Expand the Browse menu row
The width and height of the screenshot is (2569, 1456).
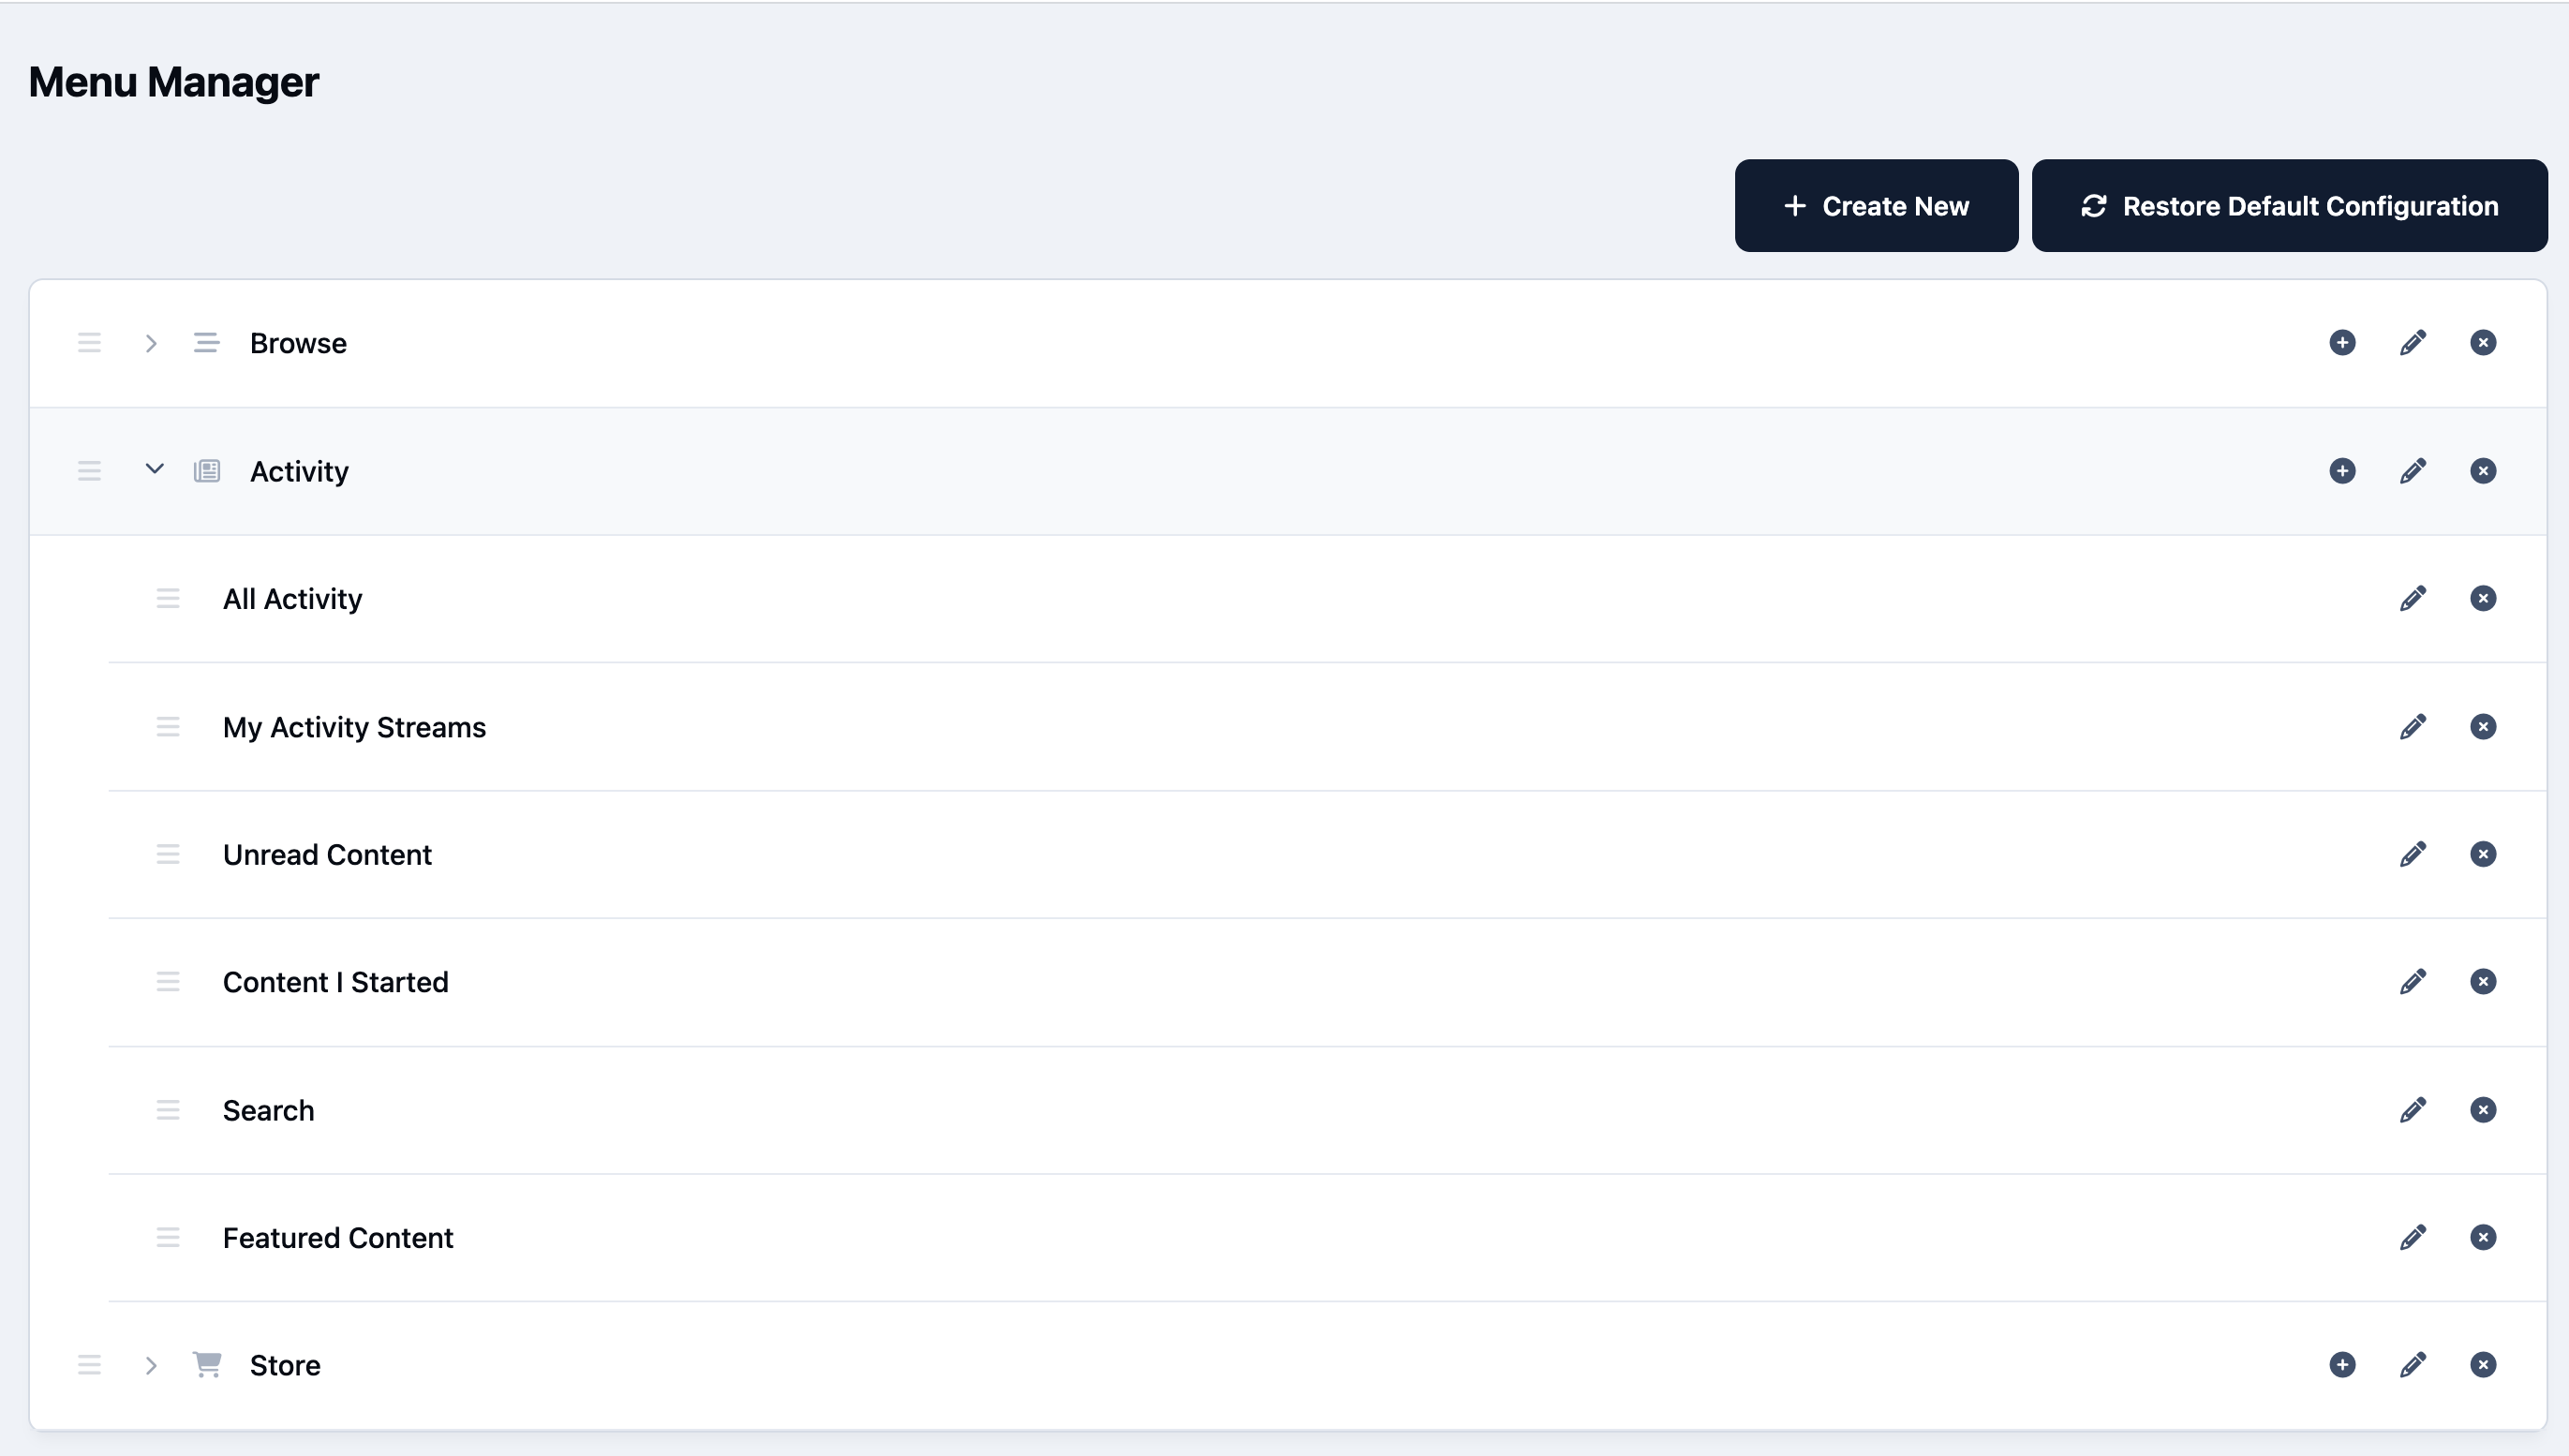tap(151, 343)
